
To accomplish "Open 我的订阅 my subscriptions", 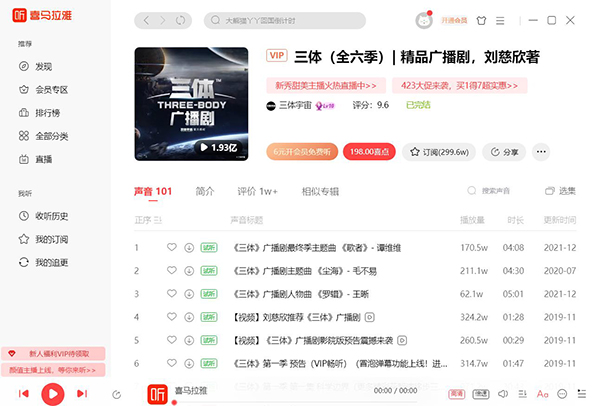I will 43,239.
